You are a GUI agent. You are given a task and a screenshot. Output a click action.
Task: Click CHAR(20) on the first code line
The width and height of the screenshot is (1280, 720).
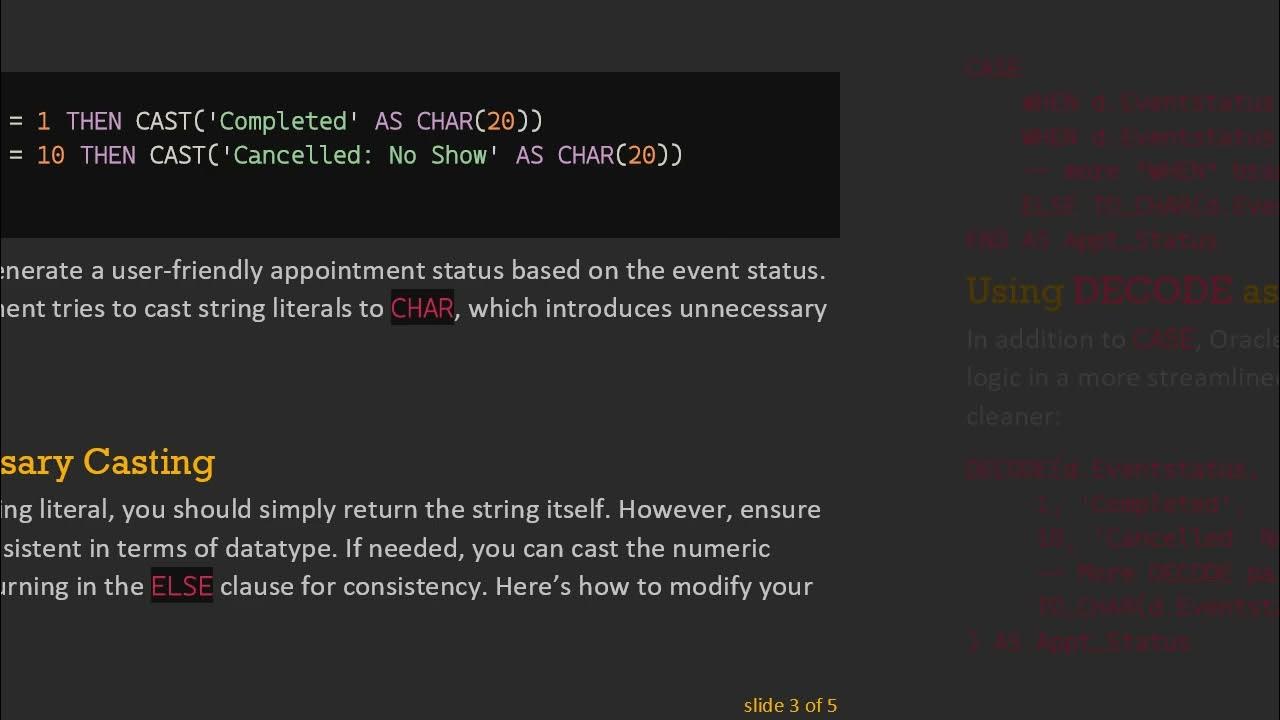[478, 121]
